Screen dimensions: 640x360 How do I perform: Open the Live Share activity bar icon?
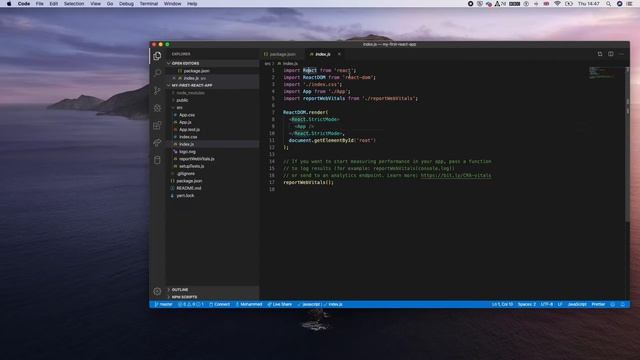pos(157,142)
